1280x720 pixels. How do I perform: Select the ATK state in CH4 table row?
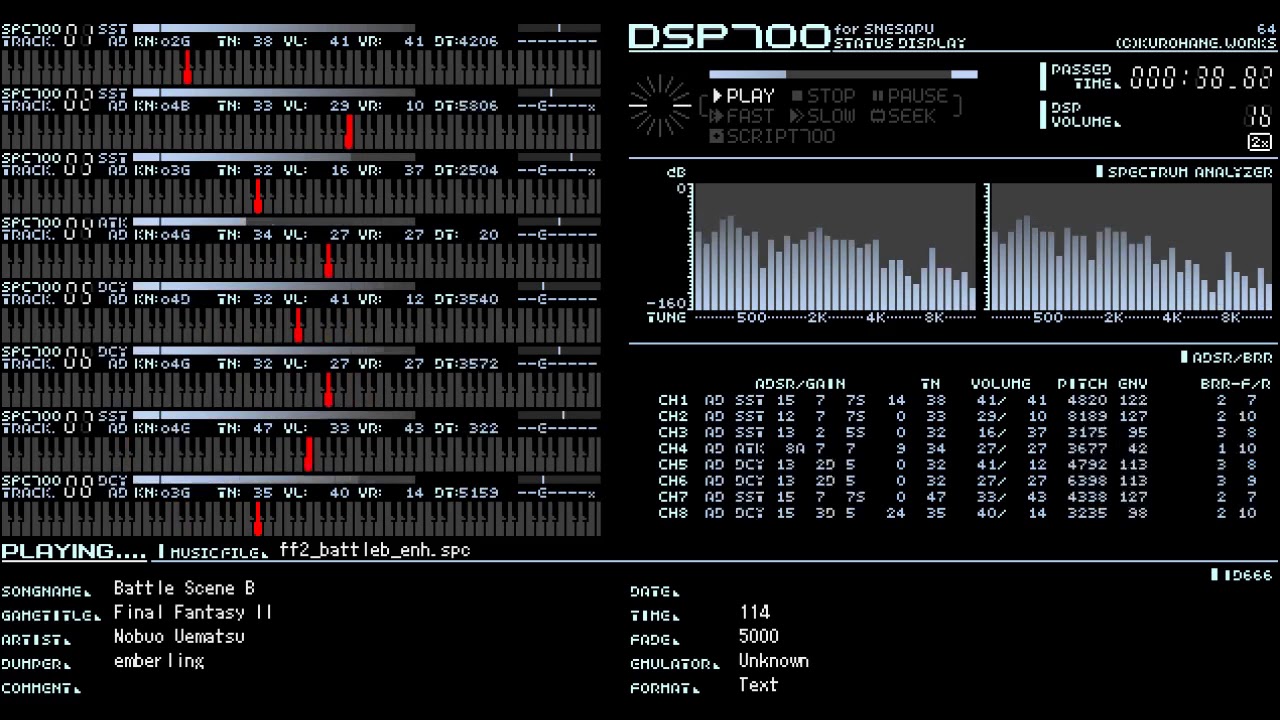[x=750, y=449]
